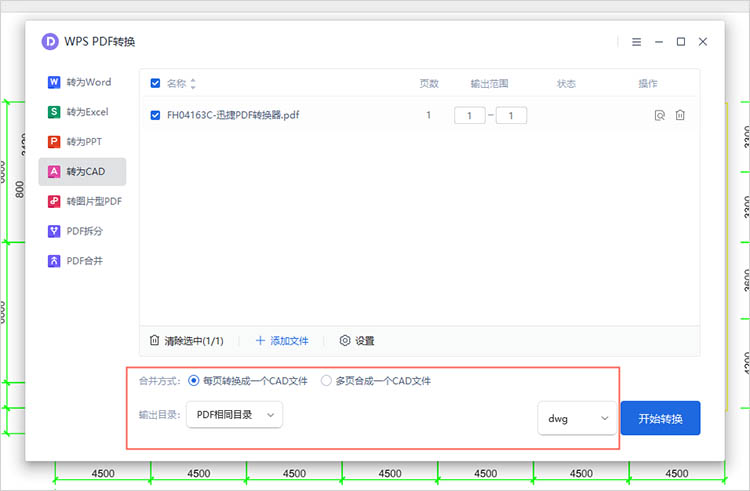The height and width of the screenshot is (491, 750).
Task: Maximize the WPS PDF converter window
Action: 681,42
